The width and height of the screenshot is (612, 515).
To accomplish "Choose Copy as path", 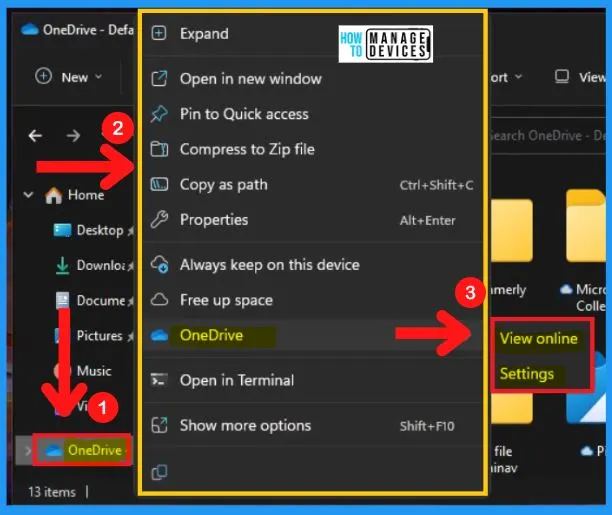I will pos(312,184).
